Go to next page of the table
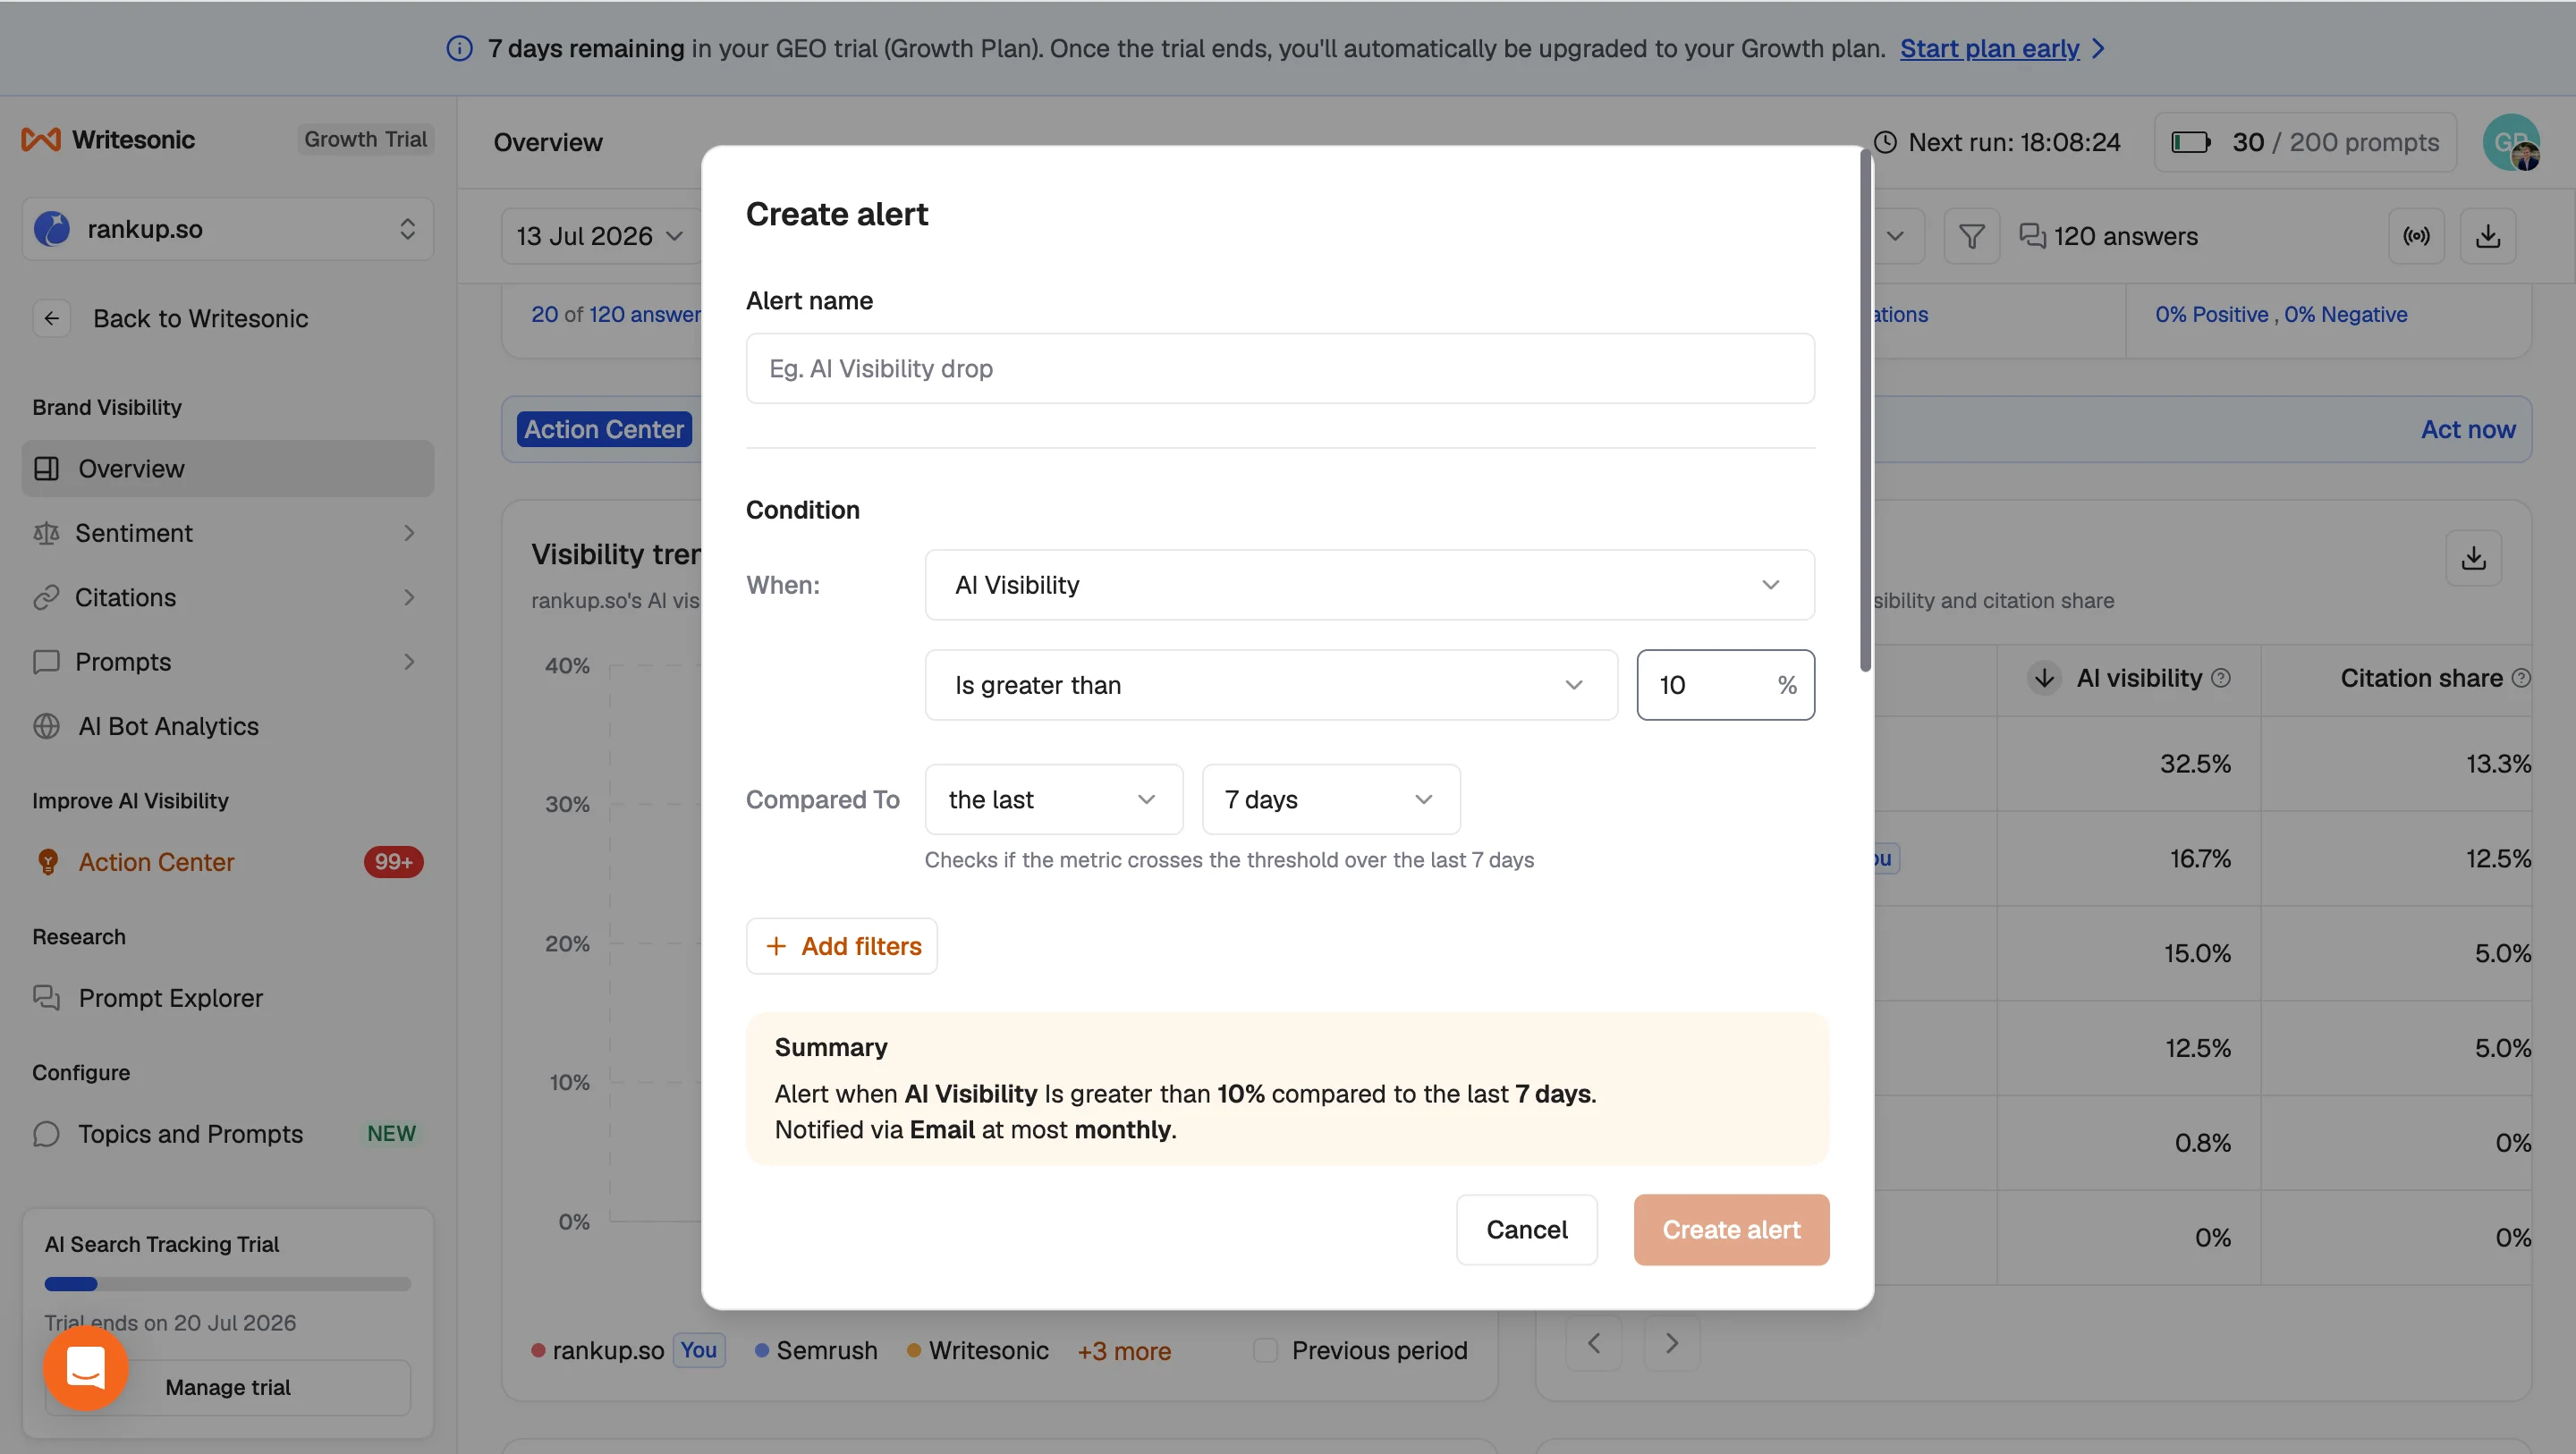The image size is (2576, 1454). 1672,1343
